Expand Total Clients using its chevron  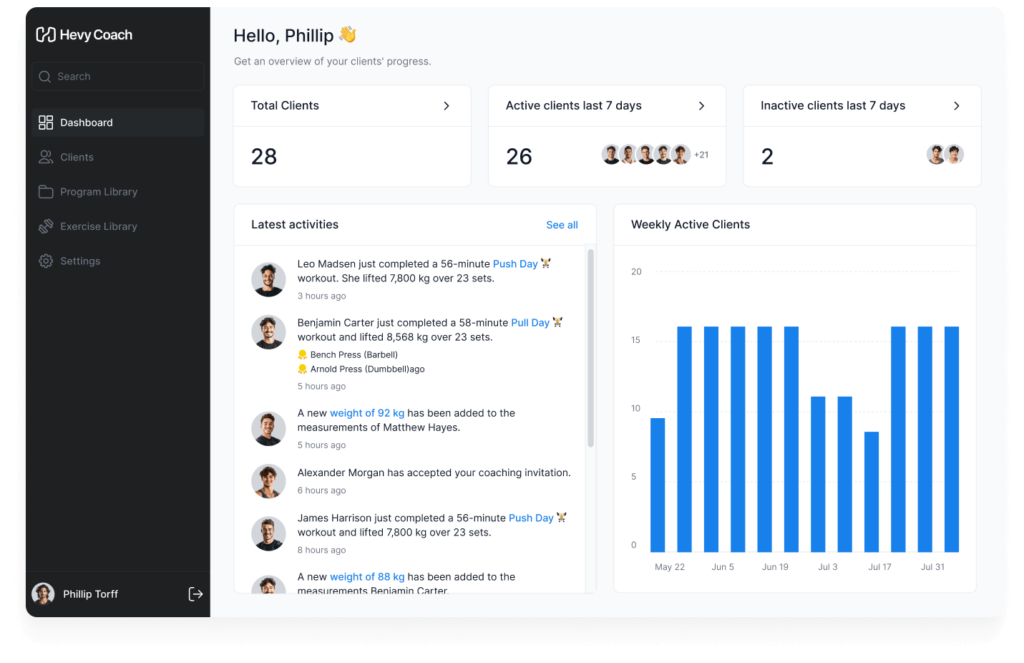tap(446, 106)
